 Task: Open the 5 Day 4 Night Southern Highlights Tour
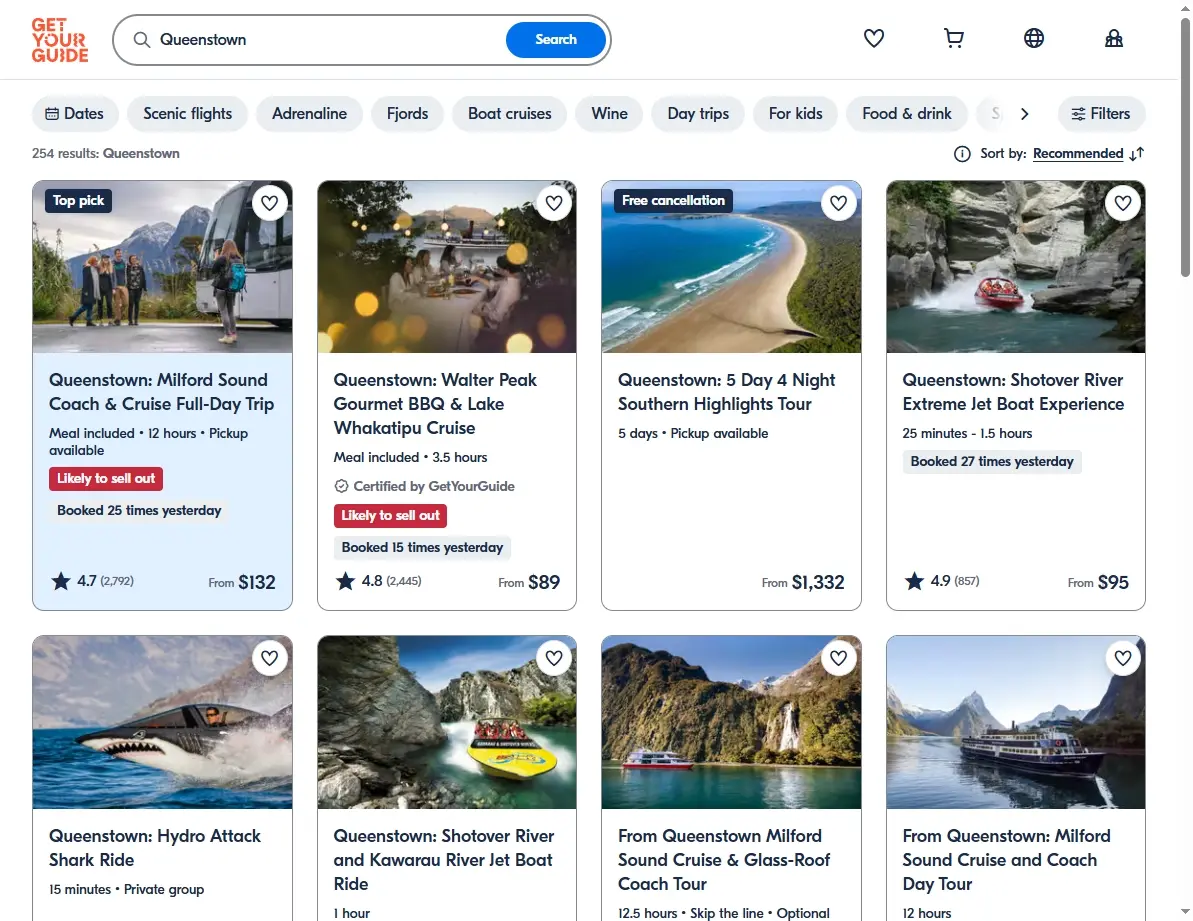click(727, 392)
